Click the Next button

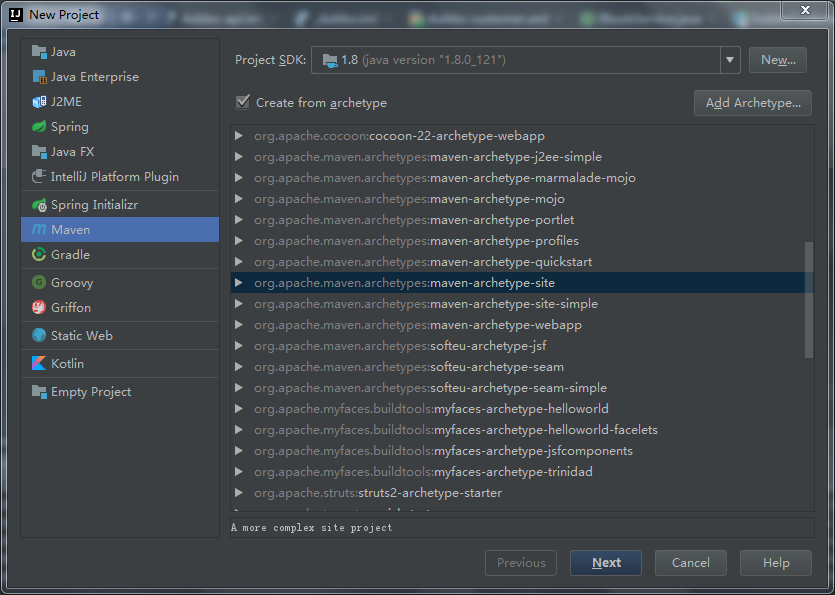pyautogui.click(x=606, y=563)
